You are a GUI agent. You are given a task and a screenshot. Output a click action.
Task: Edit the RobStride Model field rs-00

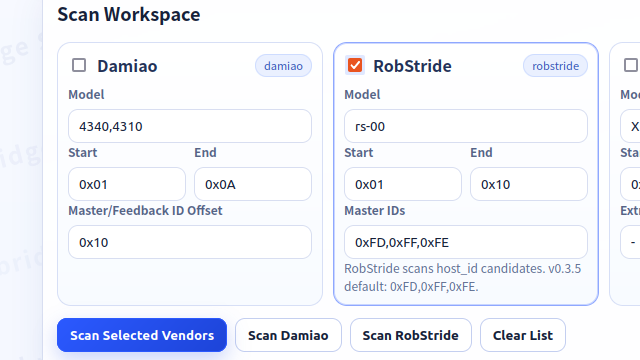466,126
